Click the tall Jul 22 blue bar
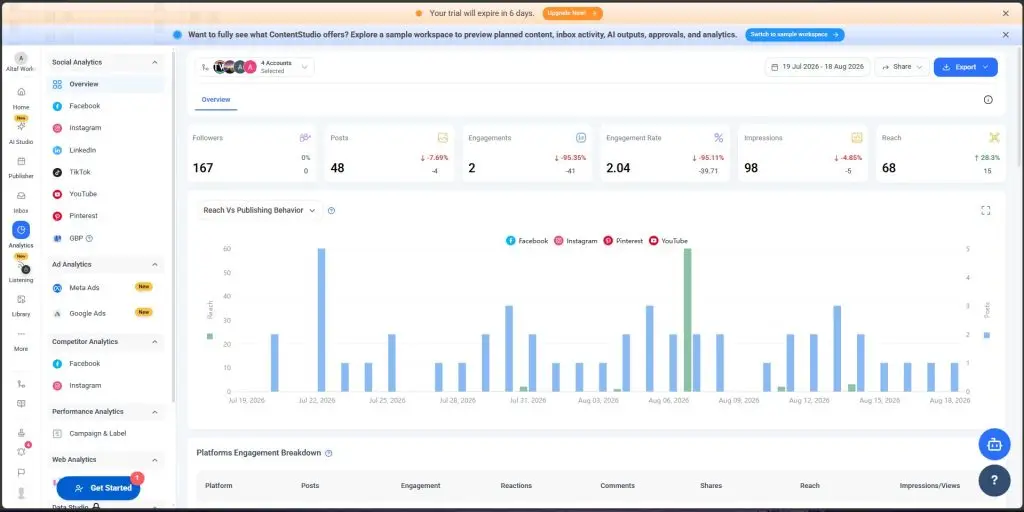Image resolution: width=1024 pixels, height=512 pixels. click(x=321, y=320)
